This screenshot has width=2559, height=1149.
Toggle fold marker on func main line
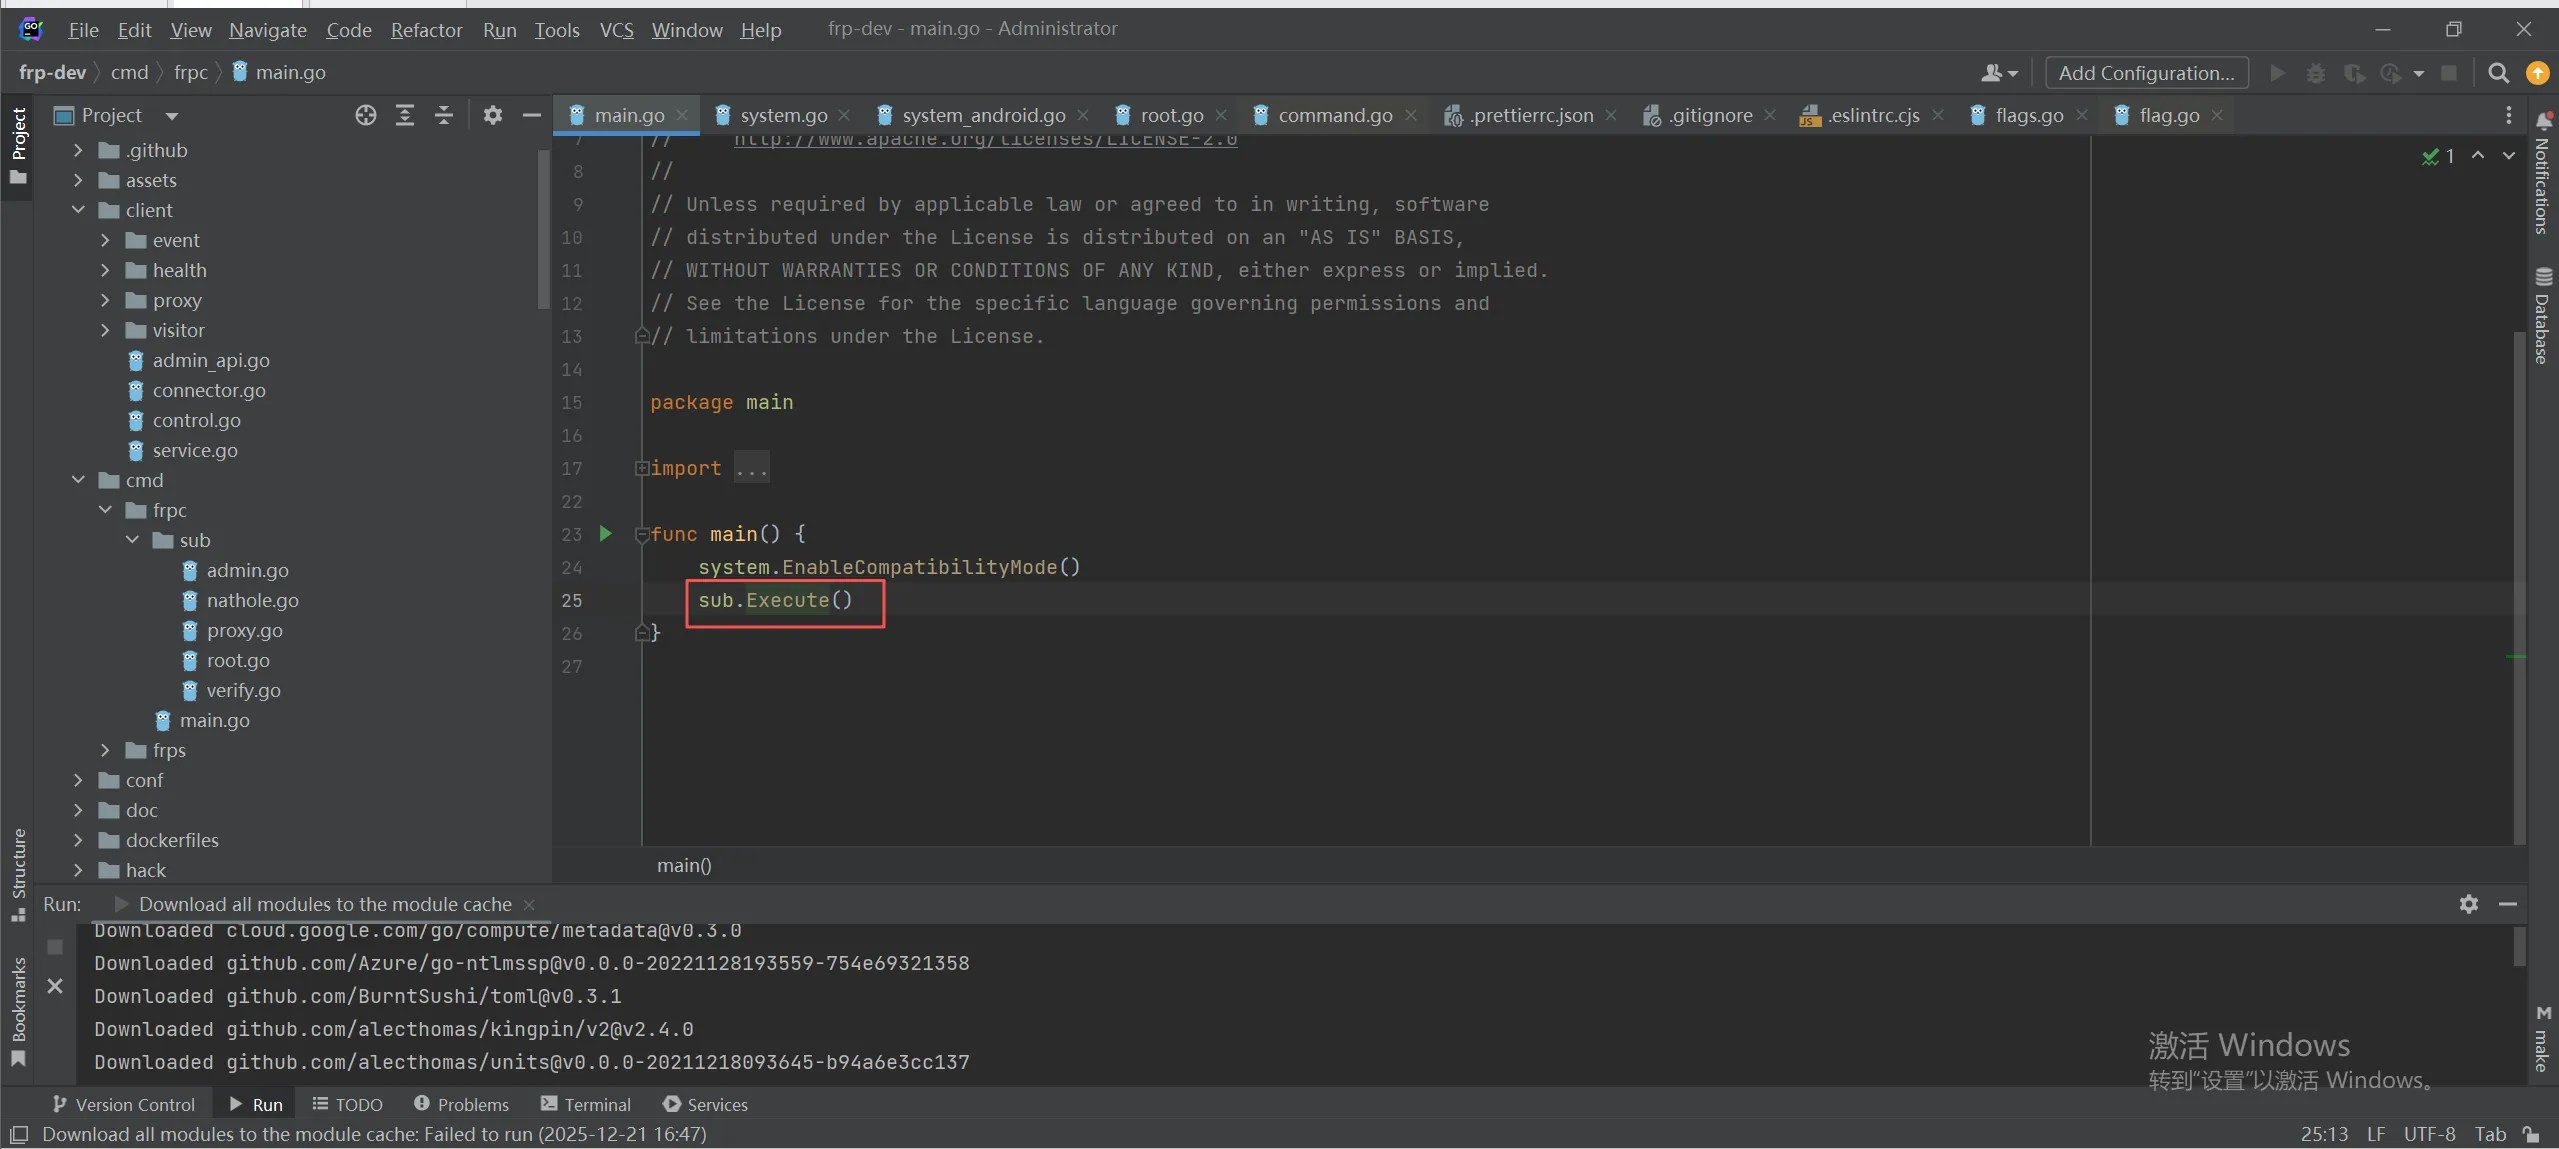coord(642,535)
